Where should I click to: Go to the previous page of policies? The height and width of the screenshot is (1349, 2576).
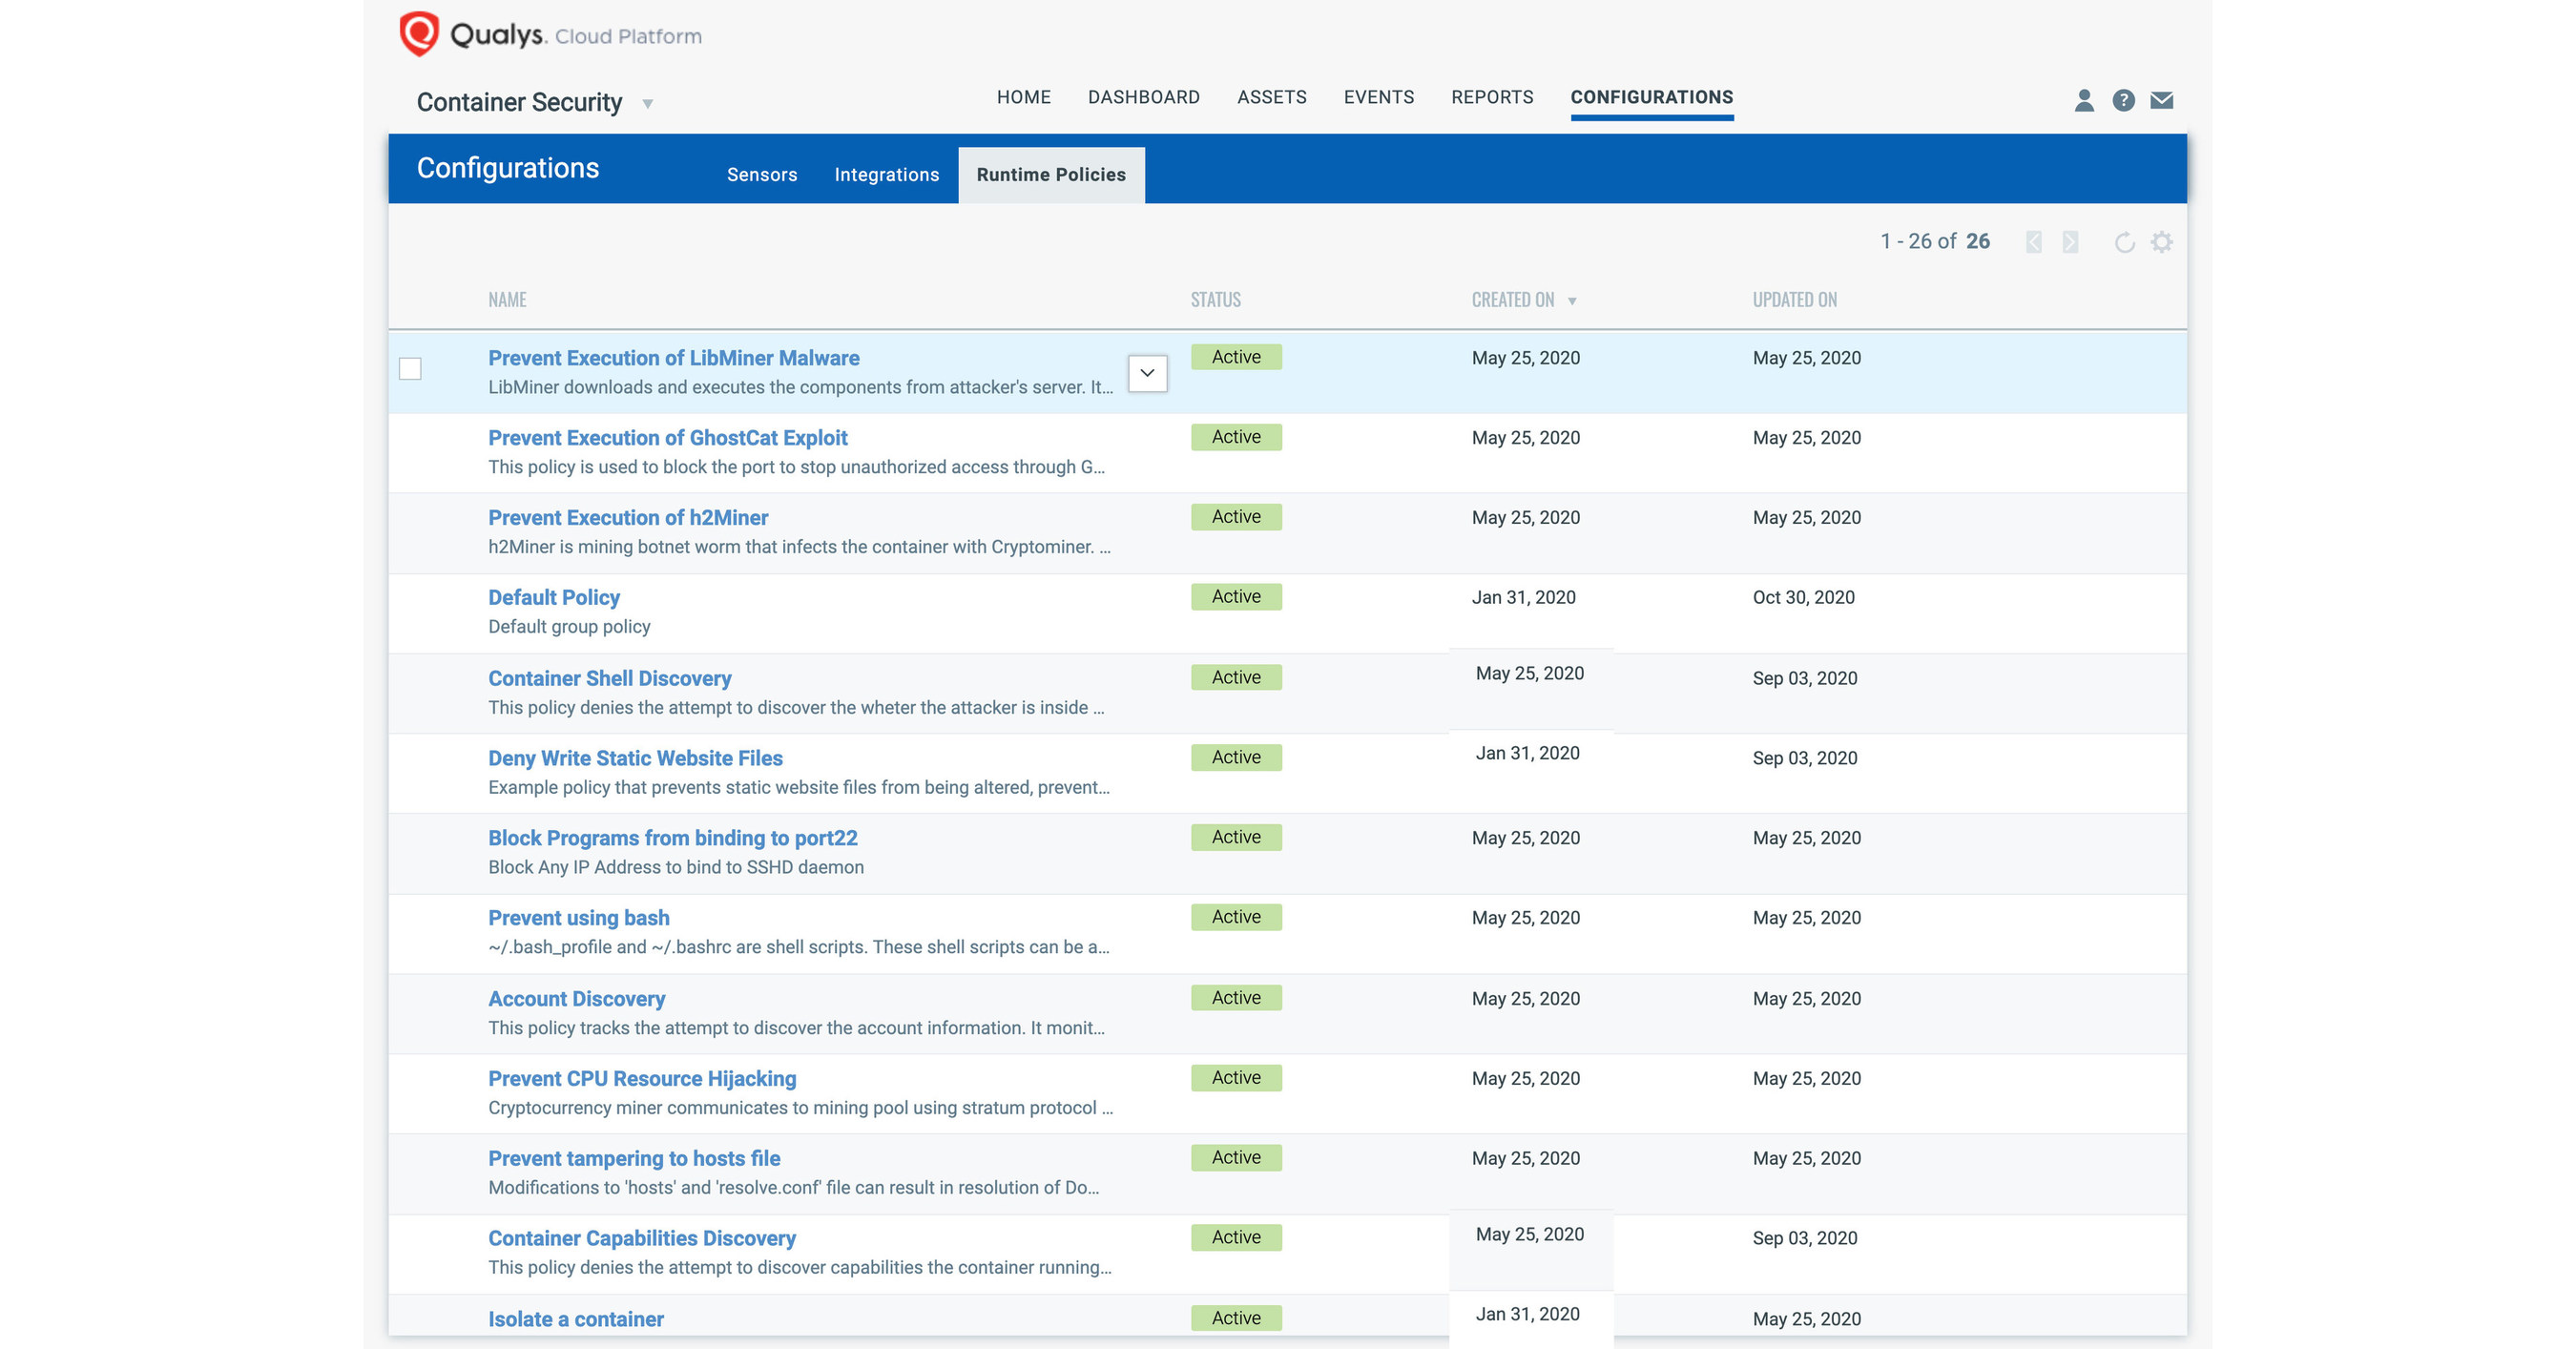(2032, 241)
